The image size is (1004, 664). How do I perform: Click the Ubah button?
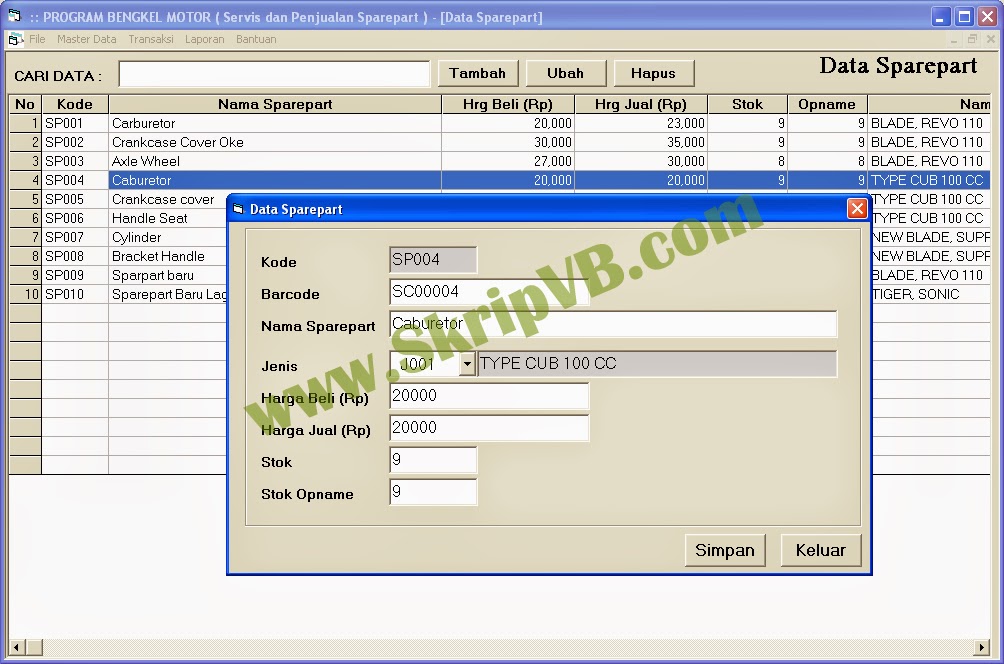click(x=565, y=73)
